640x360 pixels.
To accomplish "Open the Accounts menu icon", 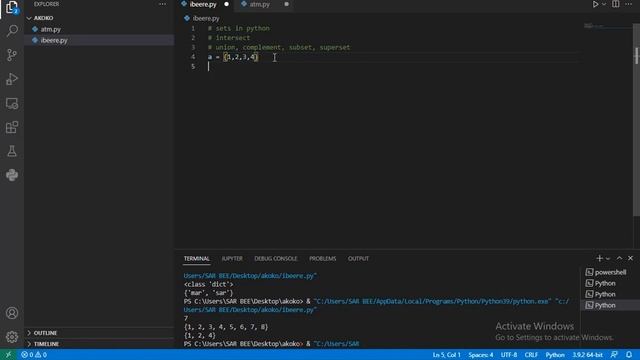I will click(12, 313).
